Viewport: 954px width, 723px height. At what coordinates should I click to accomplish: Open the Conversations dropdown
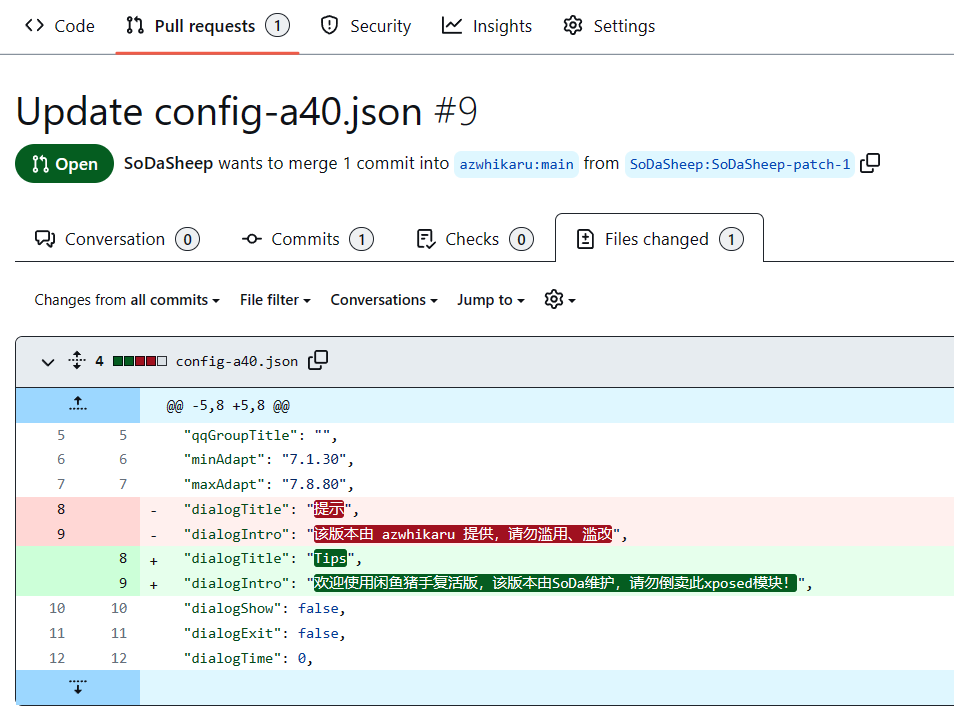click(384, 300)
